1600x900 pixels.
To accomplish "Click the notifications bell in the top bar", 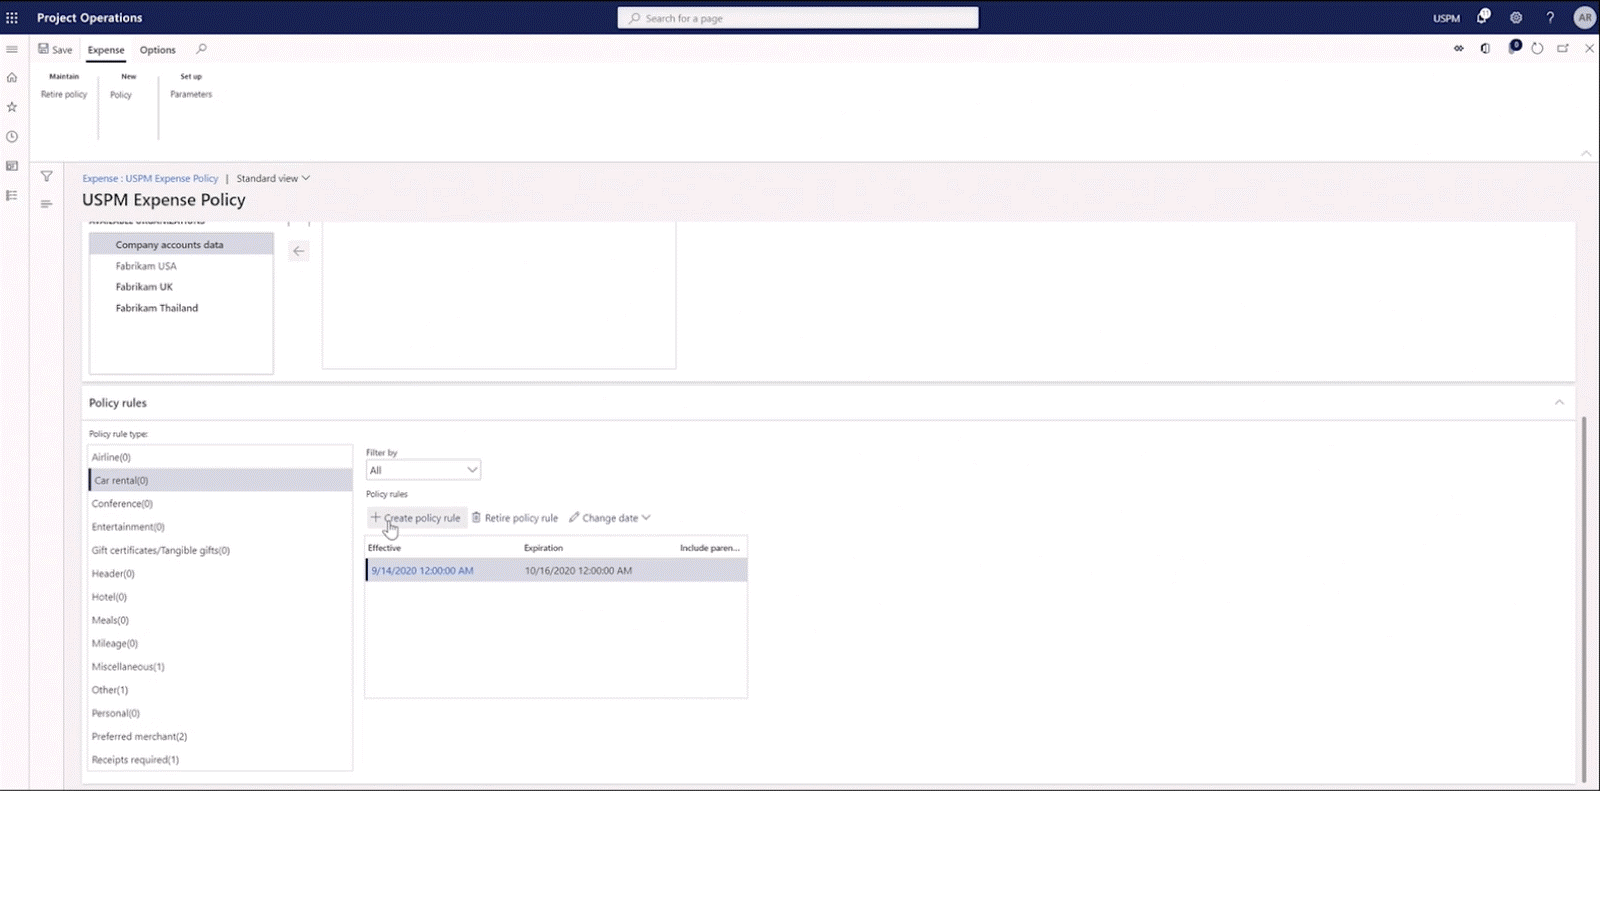I will (x=1480, y=17).
